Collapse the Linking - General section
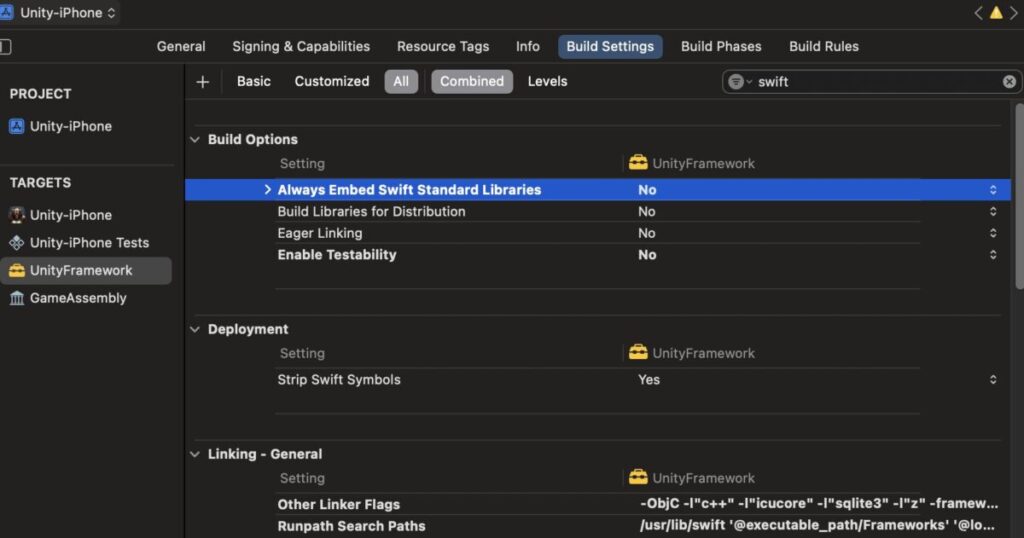The image size is (1024, 538). 195,454
